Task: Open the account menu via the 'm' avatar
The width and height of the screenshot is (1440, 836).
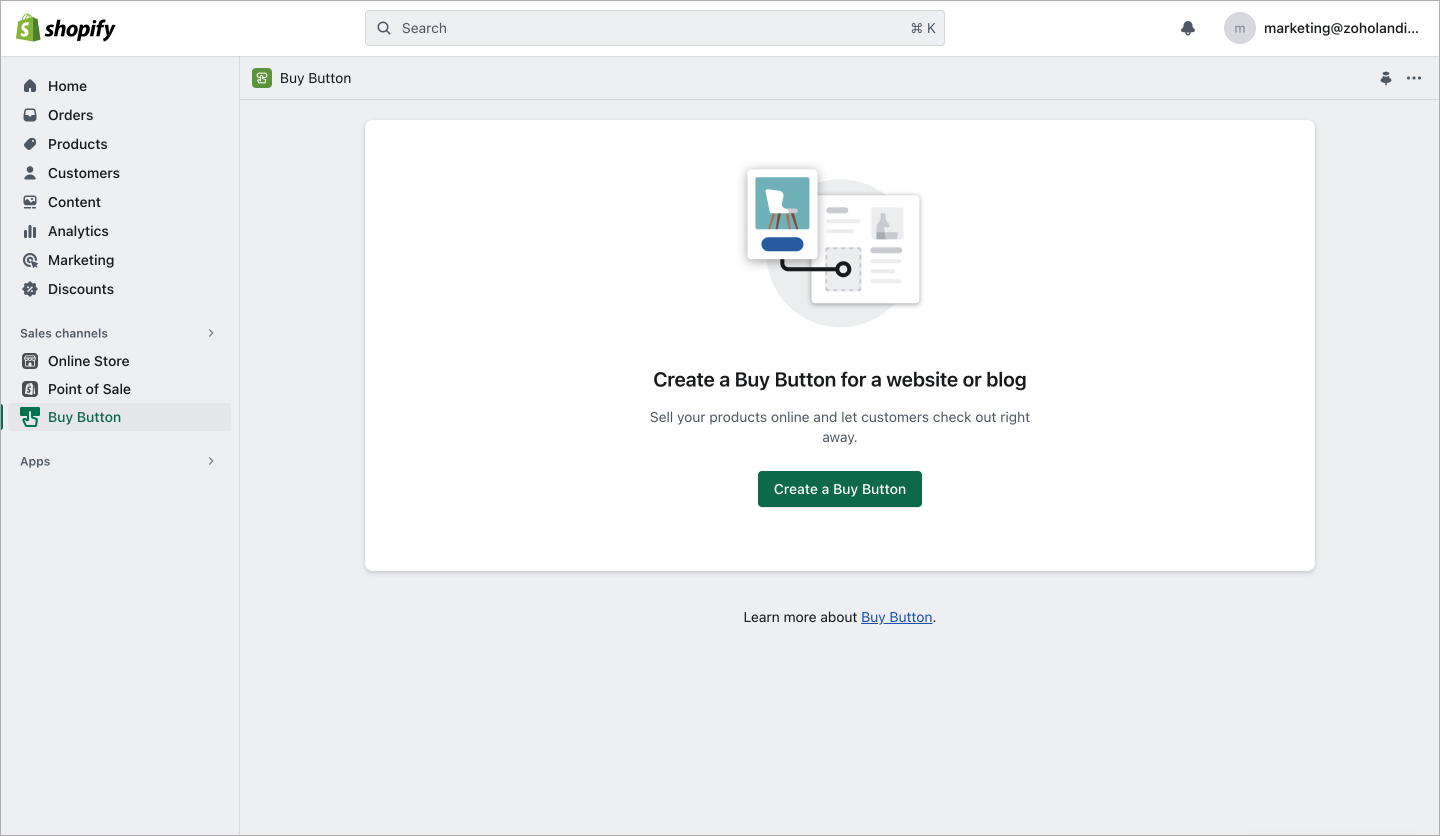Action: point(1240,28)
